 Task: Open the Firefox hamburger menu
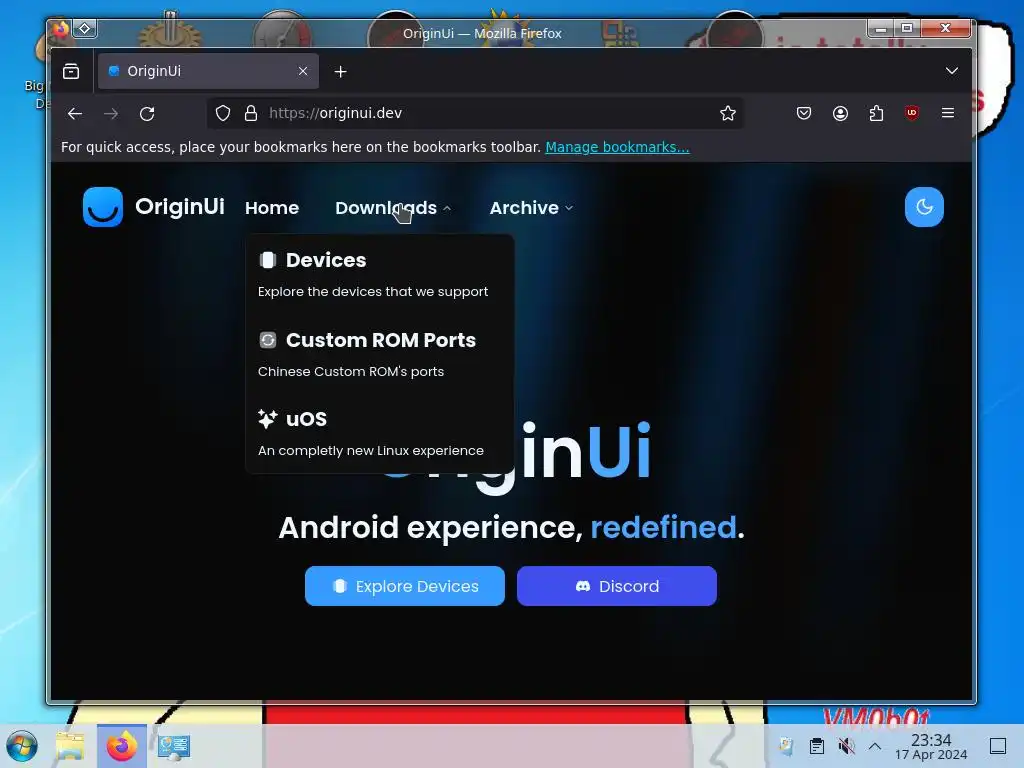click(948, 113)
